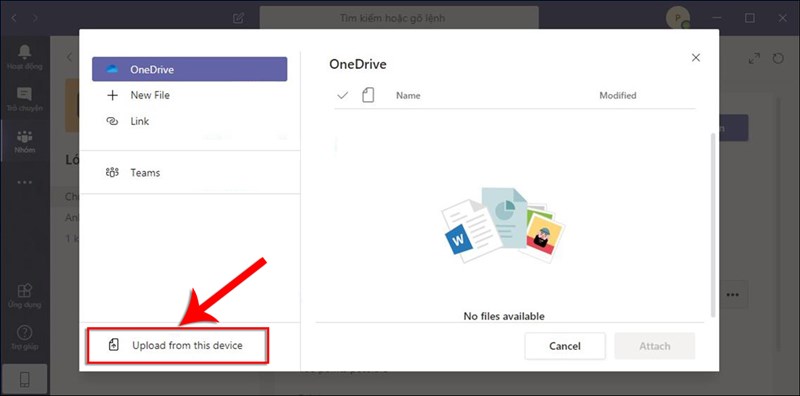Close the file picker dialog
This screenshot has height=396, width=800.
pyautogui.click(x=695, y=58)
